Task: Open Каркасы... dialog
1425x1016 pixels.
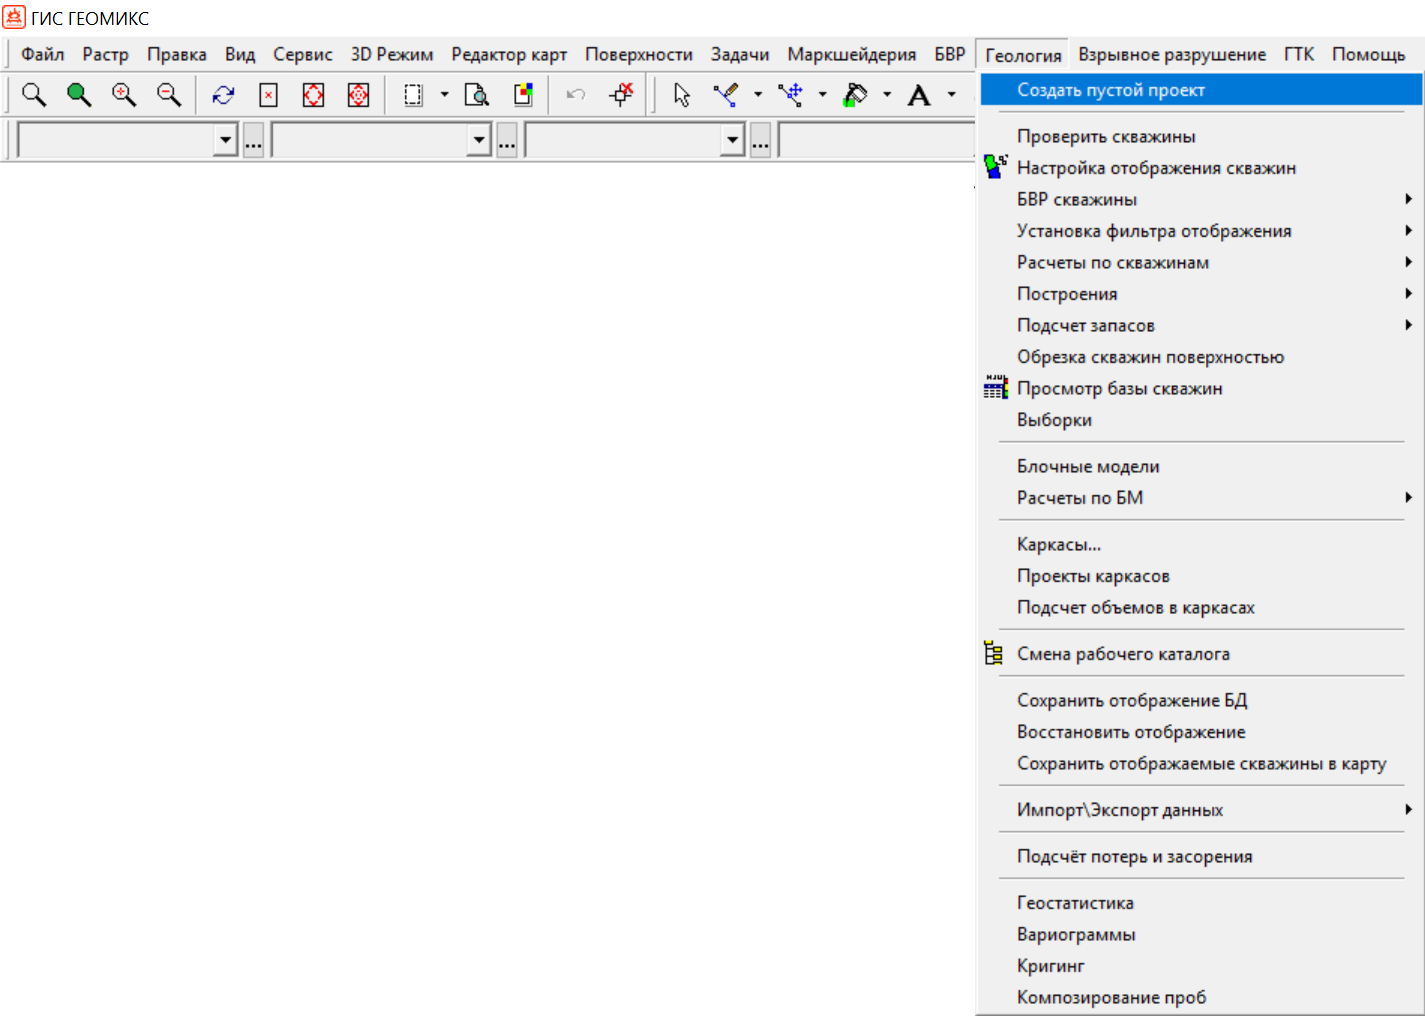Action: point(1201,544)
